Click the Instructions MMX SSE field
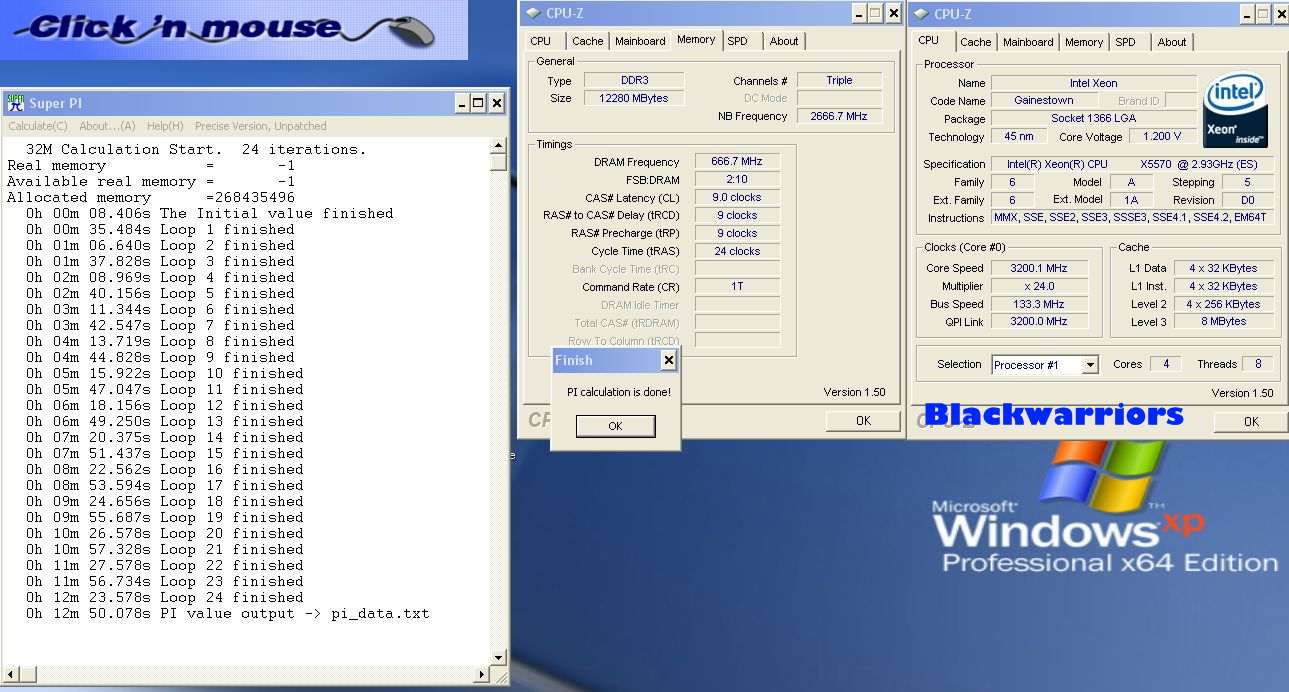 coord(1133,217)
